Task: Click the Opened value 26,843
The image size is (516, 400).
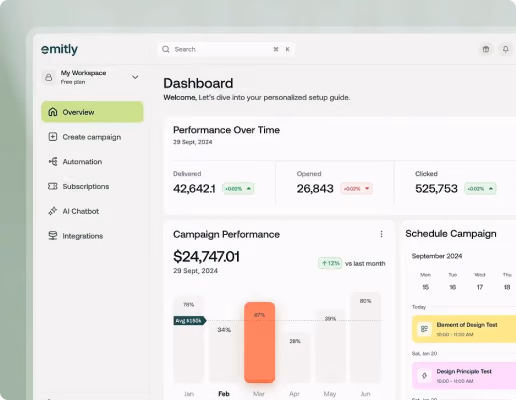Action: click(315, 189)
